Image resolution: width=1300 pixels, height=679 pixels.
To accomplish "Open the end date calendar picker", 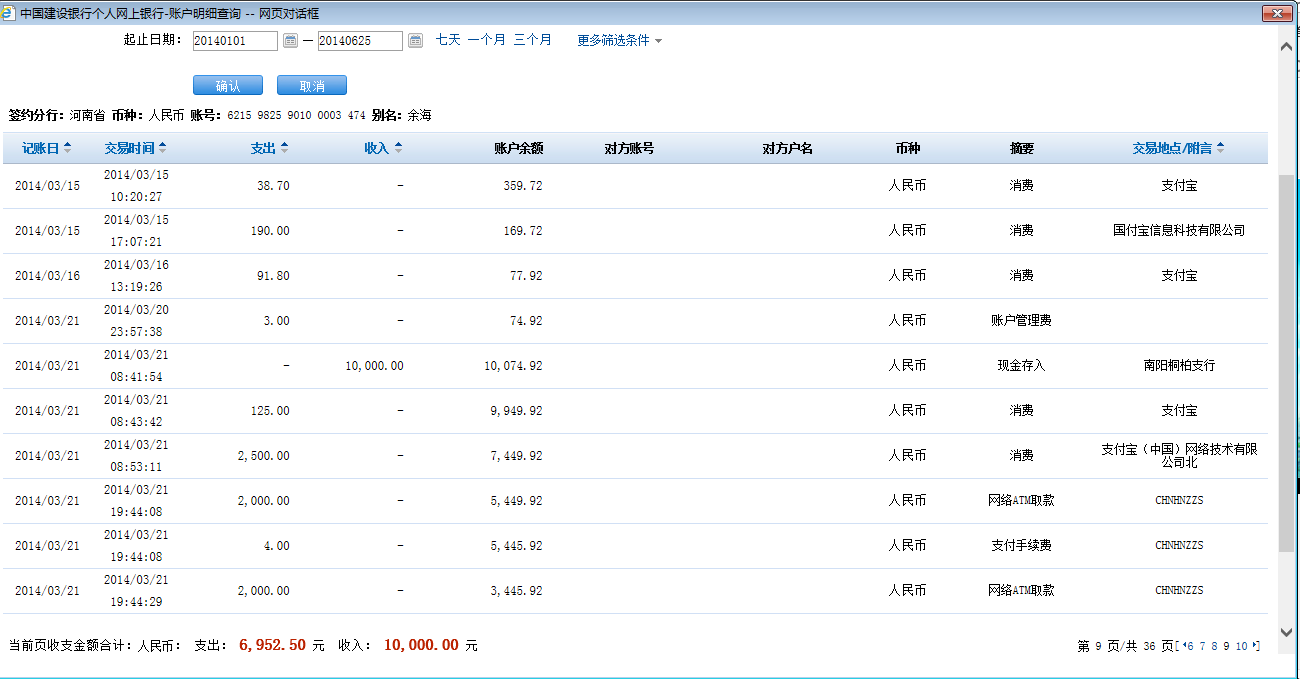I will point(416,41).
